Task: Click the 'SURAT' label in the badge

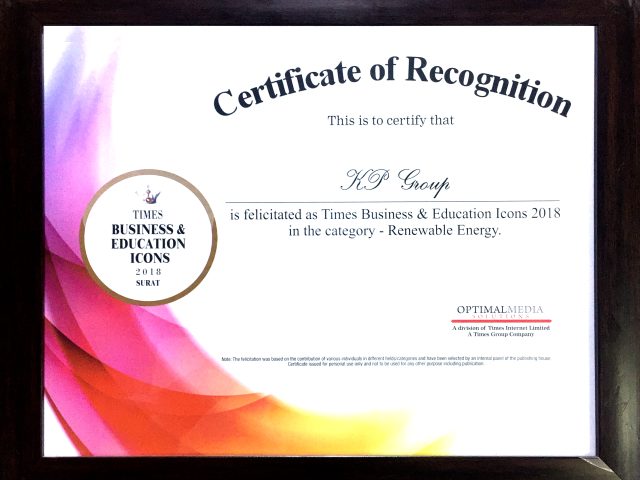Action: pos(148,284)
